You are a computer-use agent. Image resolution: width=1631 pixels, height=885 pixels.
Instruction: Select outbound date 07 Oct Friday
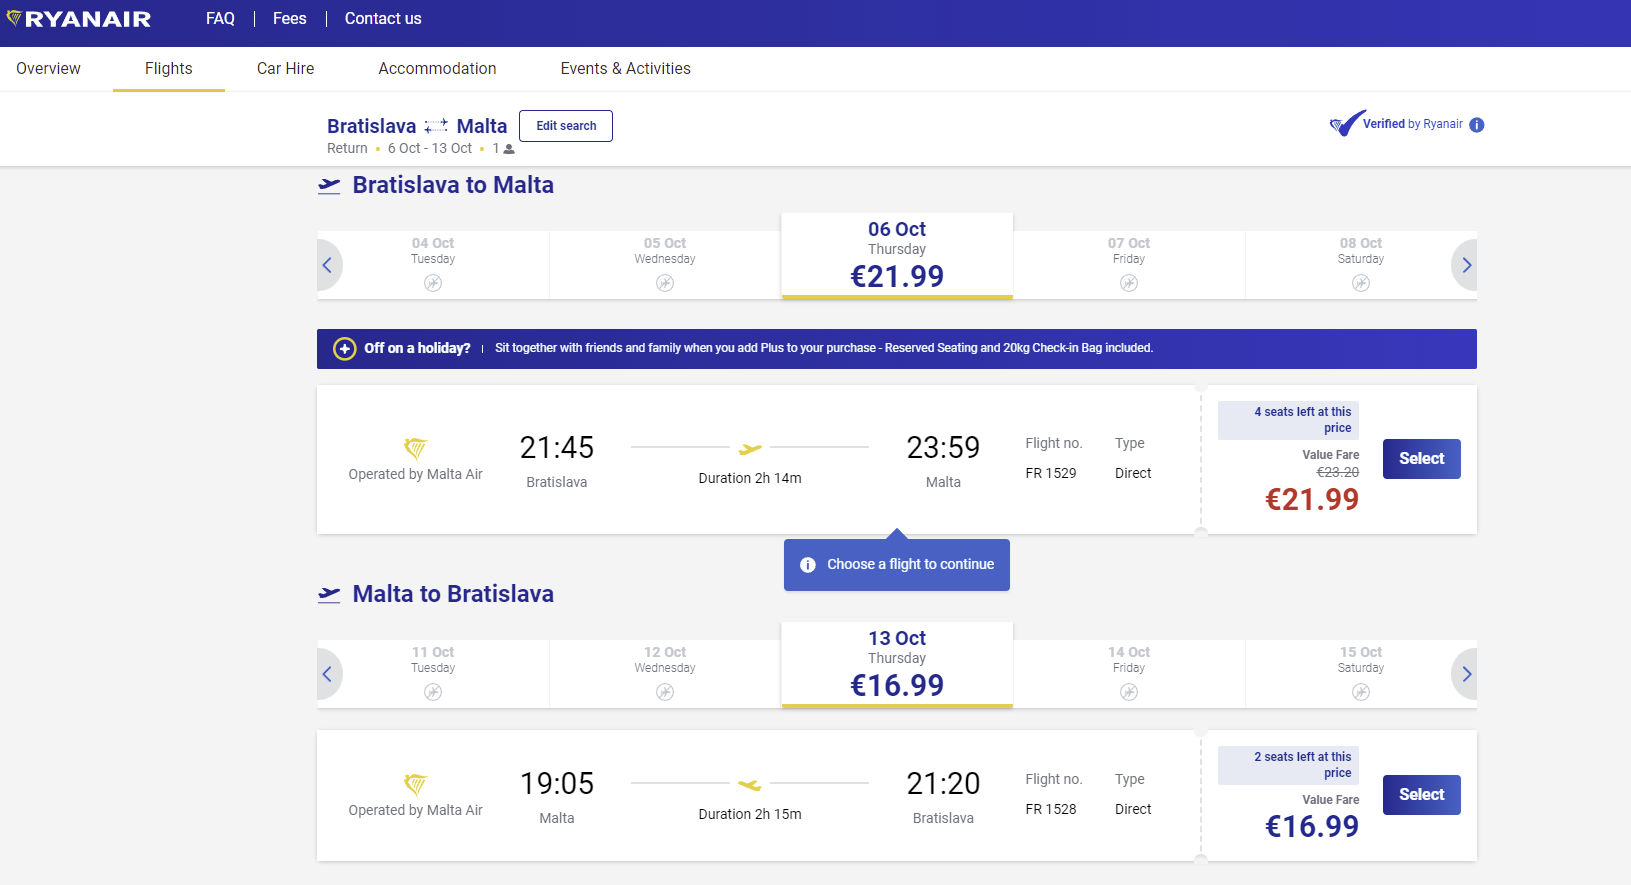[1129, 265]
